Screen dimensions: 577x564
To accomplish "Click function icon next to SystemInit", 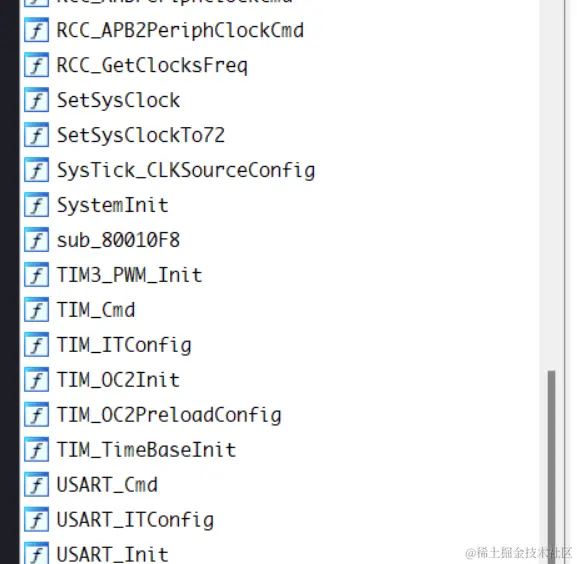I will (x=36, y=205).
